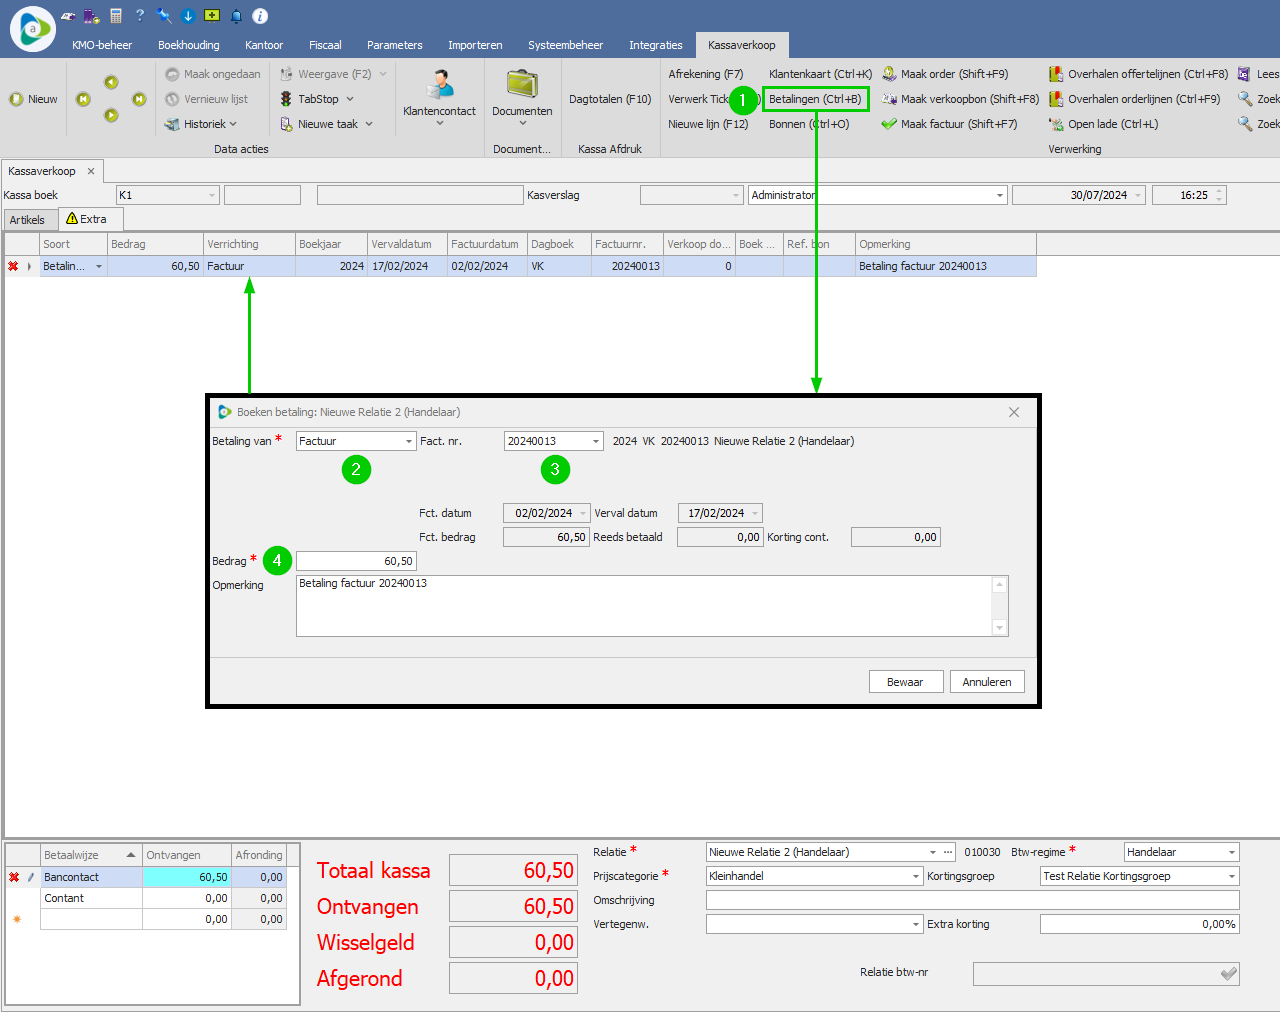Click the Maak order icon
The width and height of the screenshot is (1280, 1012).
click(889, 74)
